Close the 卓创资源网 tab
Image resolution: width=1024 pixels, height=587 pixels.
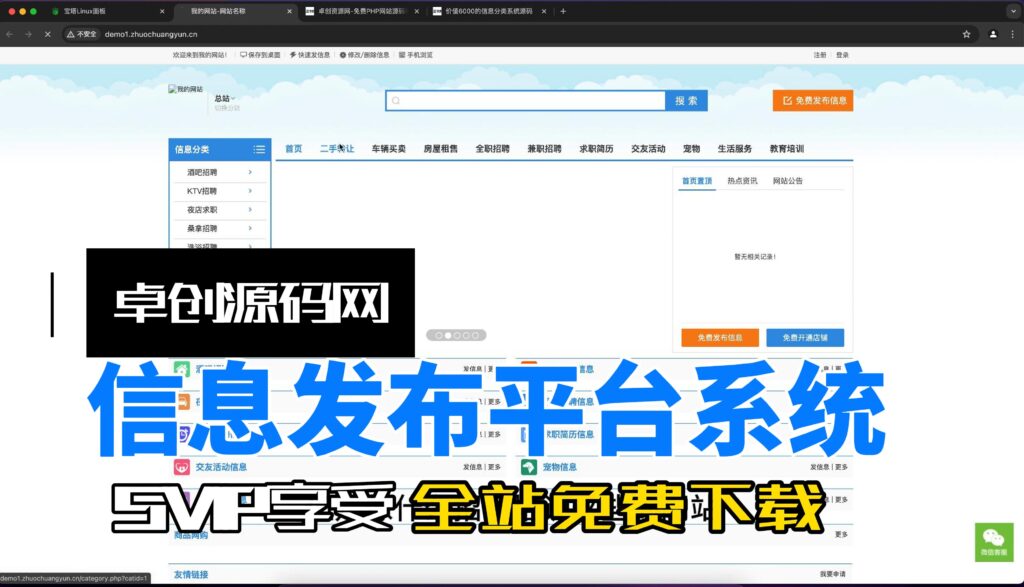[x=417, y=11]
